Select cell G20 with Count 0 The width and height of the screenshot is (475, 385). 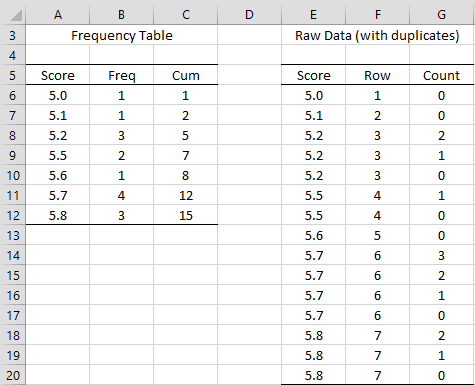[442, 375]
